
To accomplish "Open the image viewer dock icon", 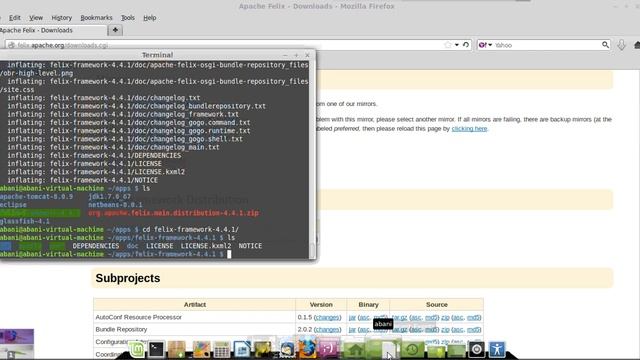I will [262, 349].
